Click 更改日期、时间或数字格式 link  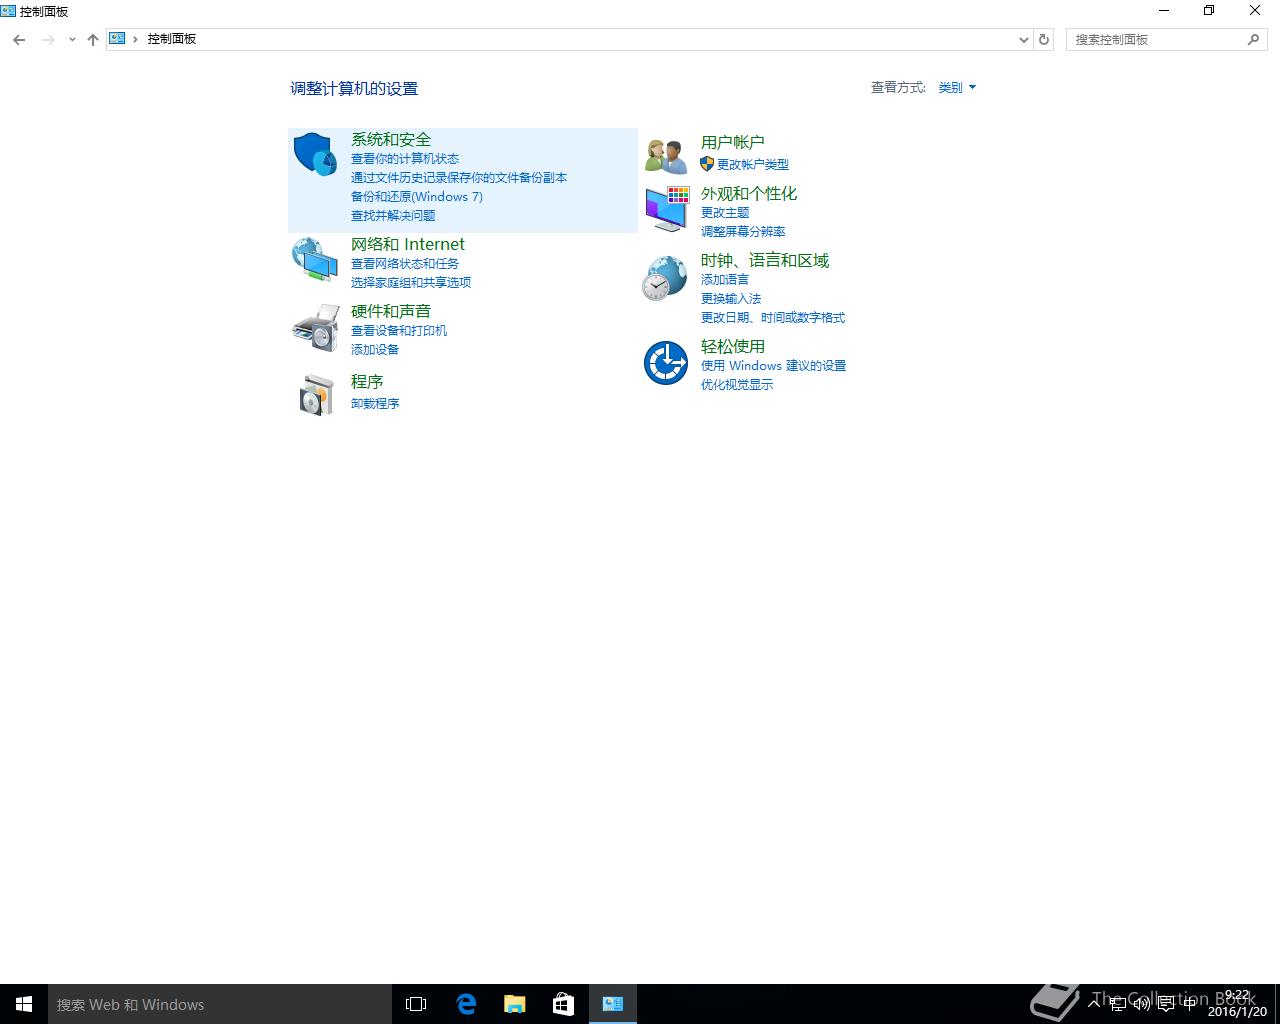pos(773,318)
